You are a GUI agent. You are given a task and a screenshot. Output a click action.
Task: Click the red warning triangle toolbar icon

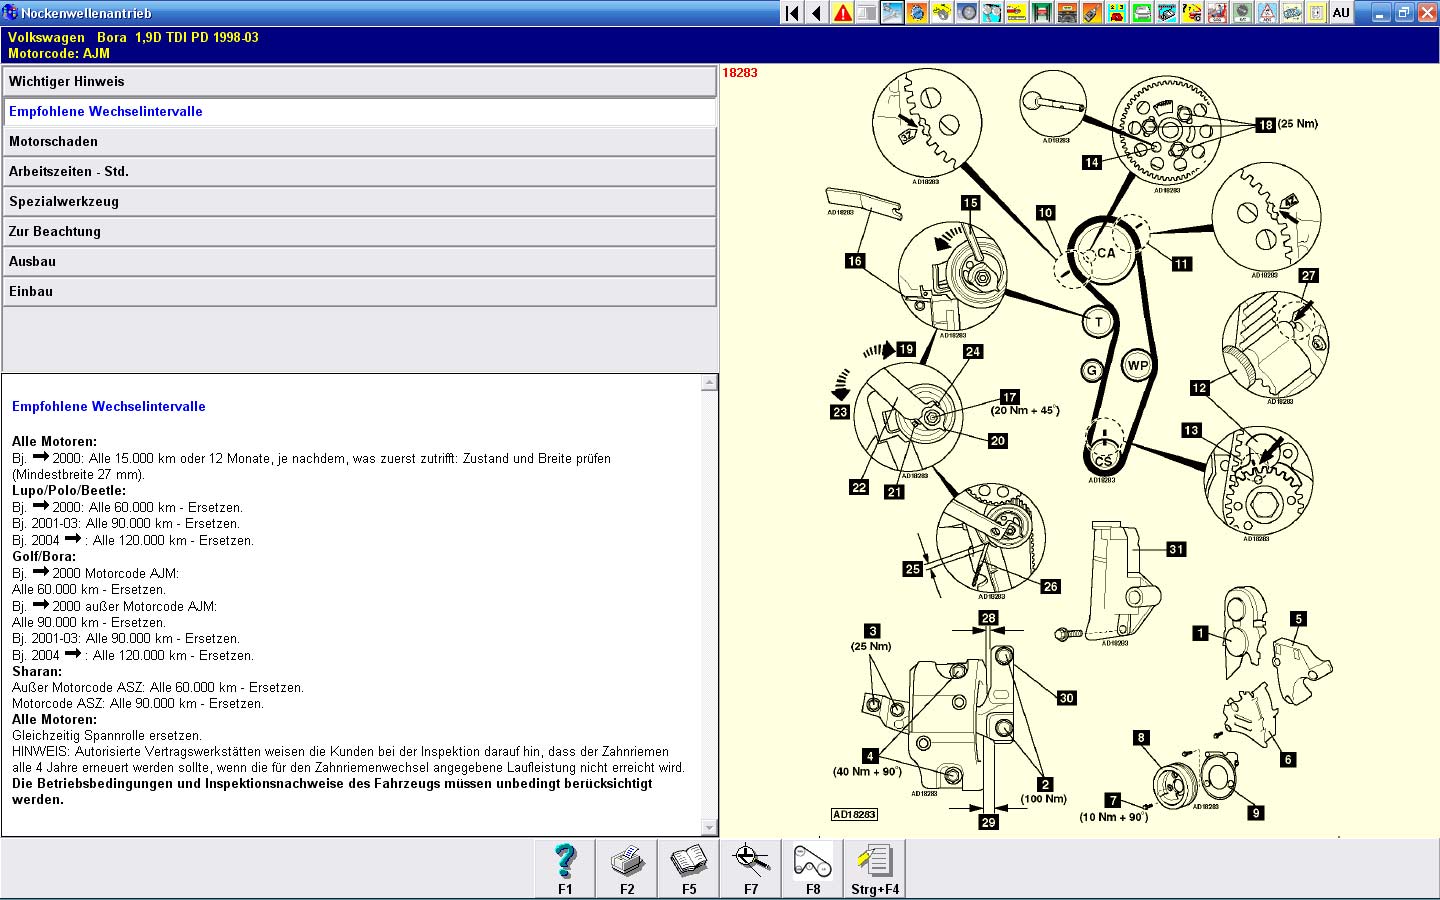842,13
